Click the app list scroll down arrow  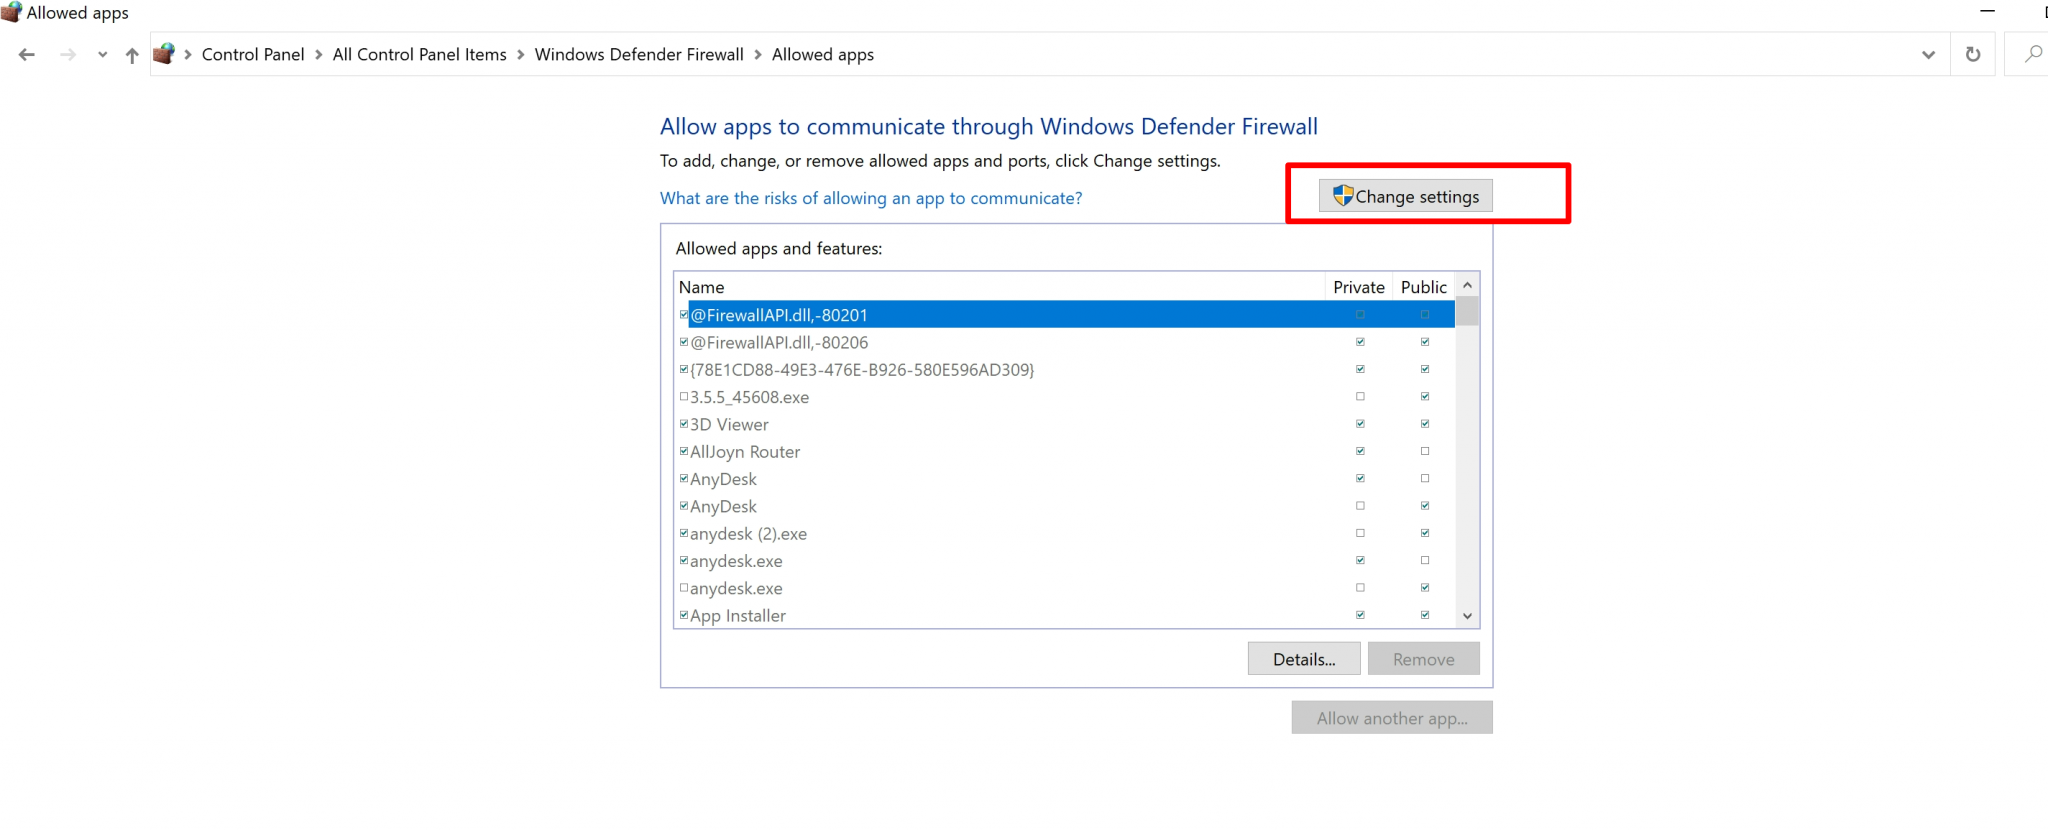click(x=1467, y=616)
